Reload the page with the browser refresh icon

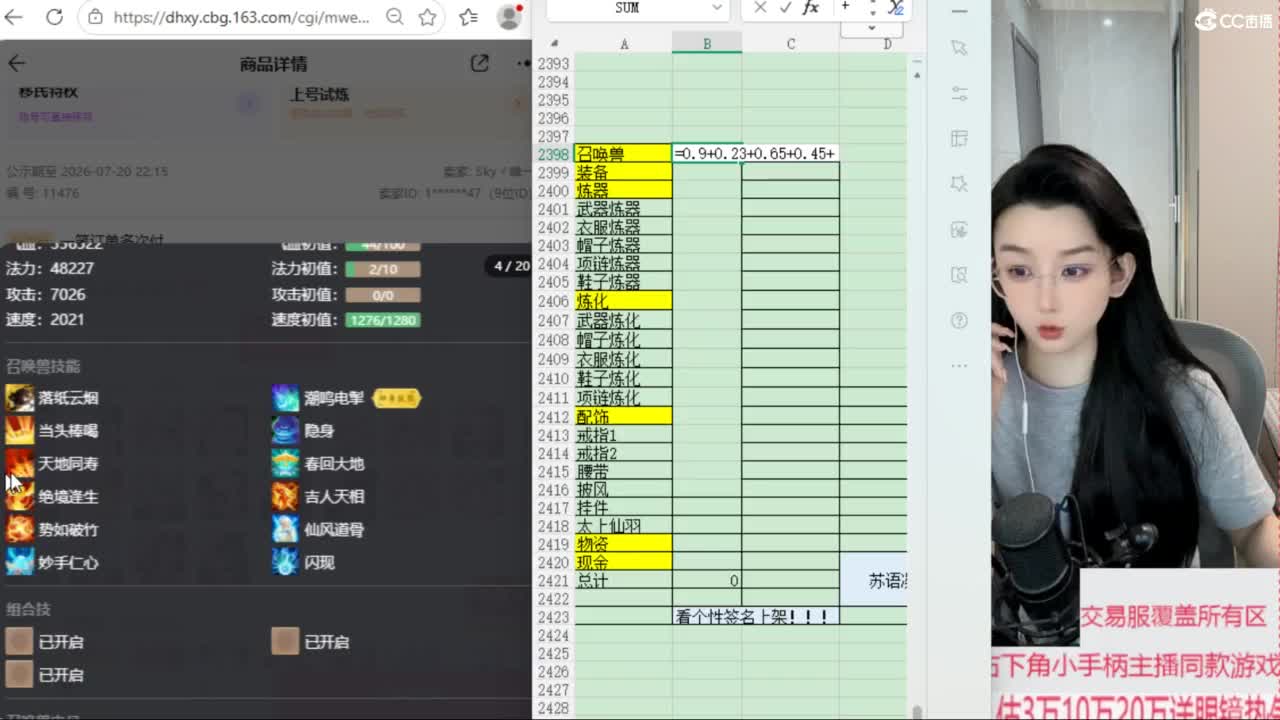[54, 17]
